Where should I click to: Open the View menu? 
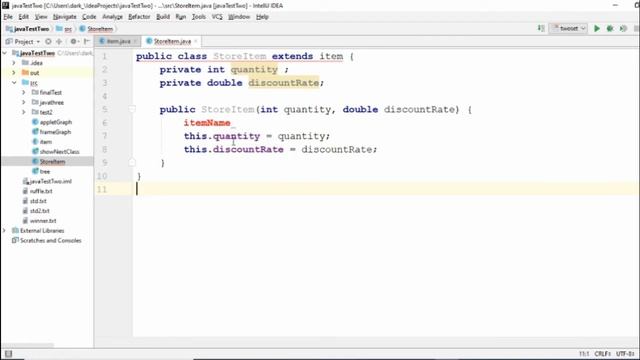tap(41, 17)
